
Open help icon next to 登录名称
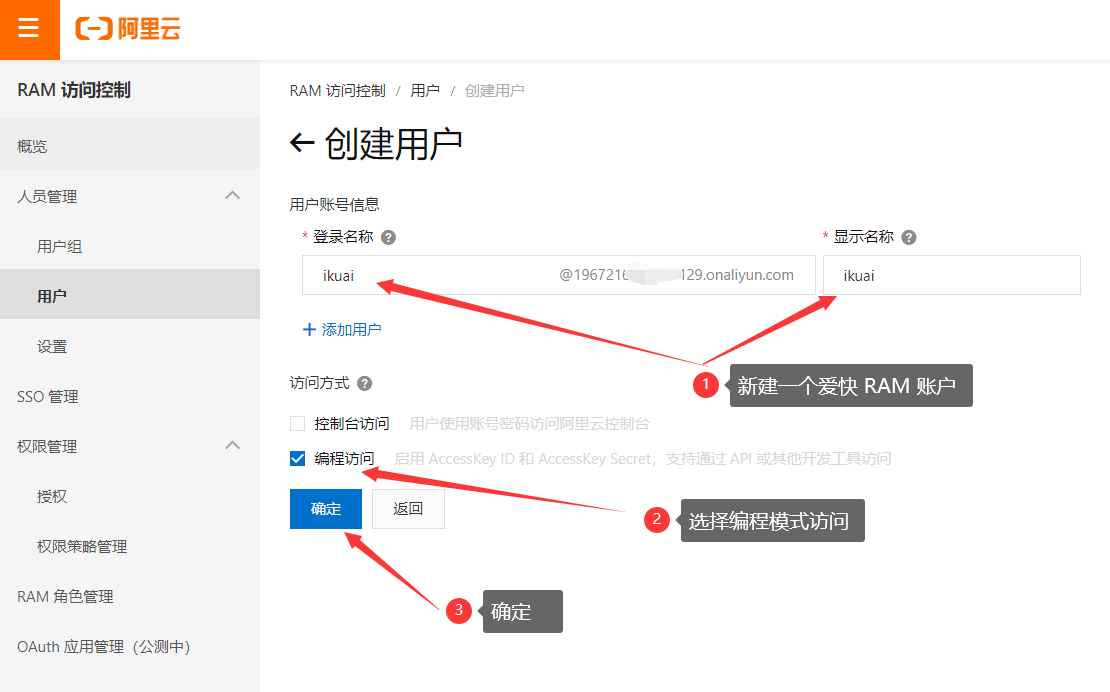(x=388, y=238)
